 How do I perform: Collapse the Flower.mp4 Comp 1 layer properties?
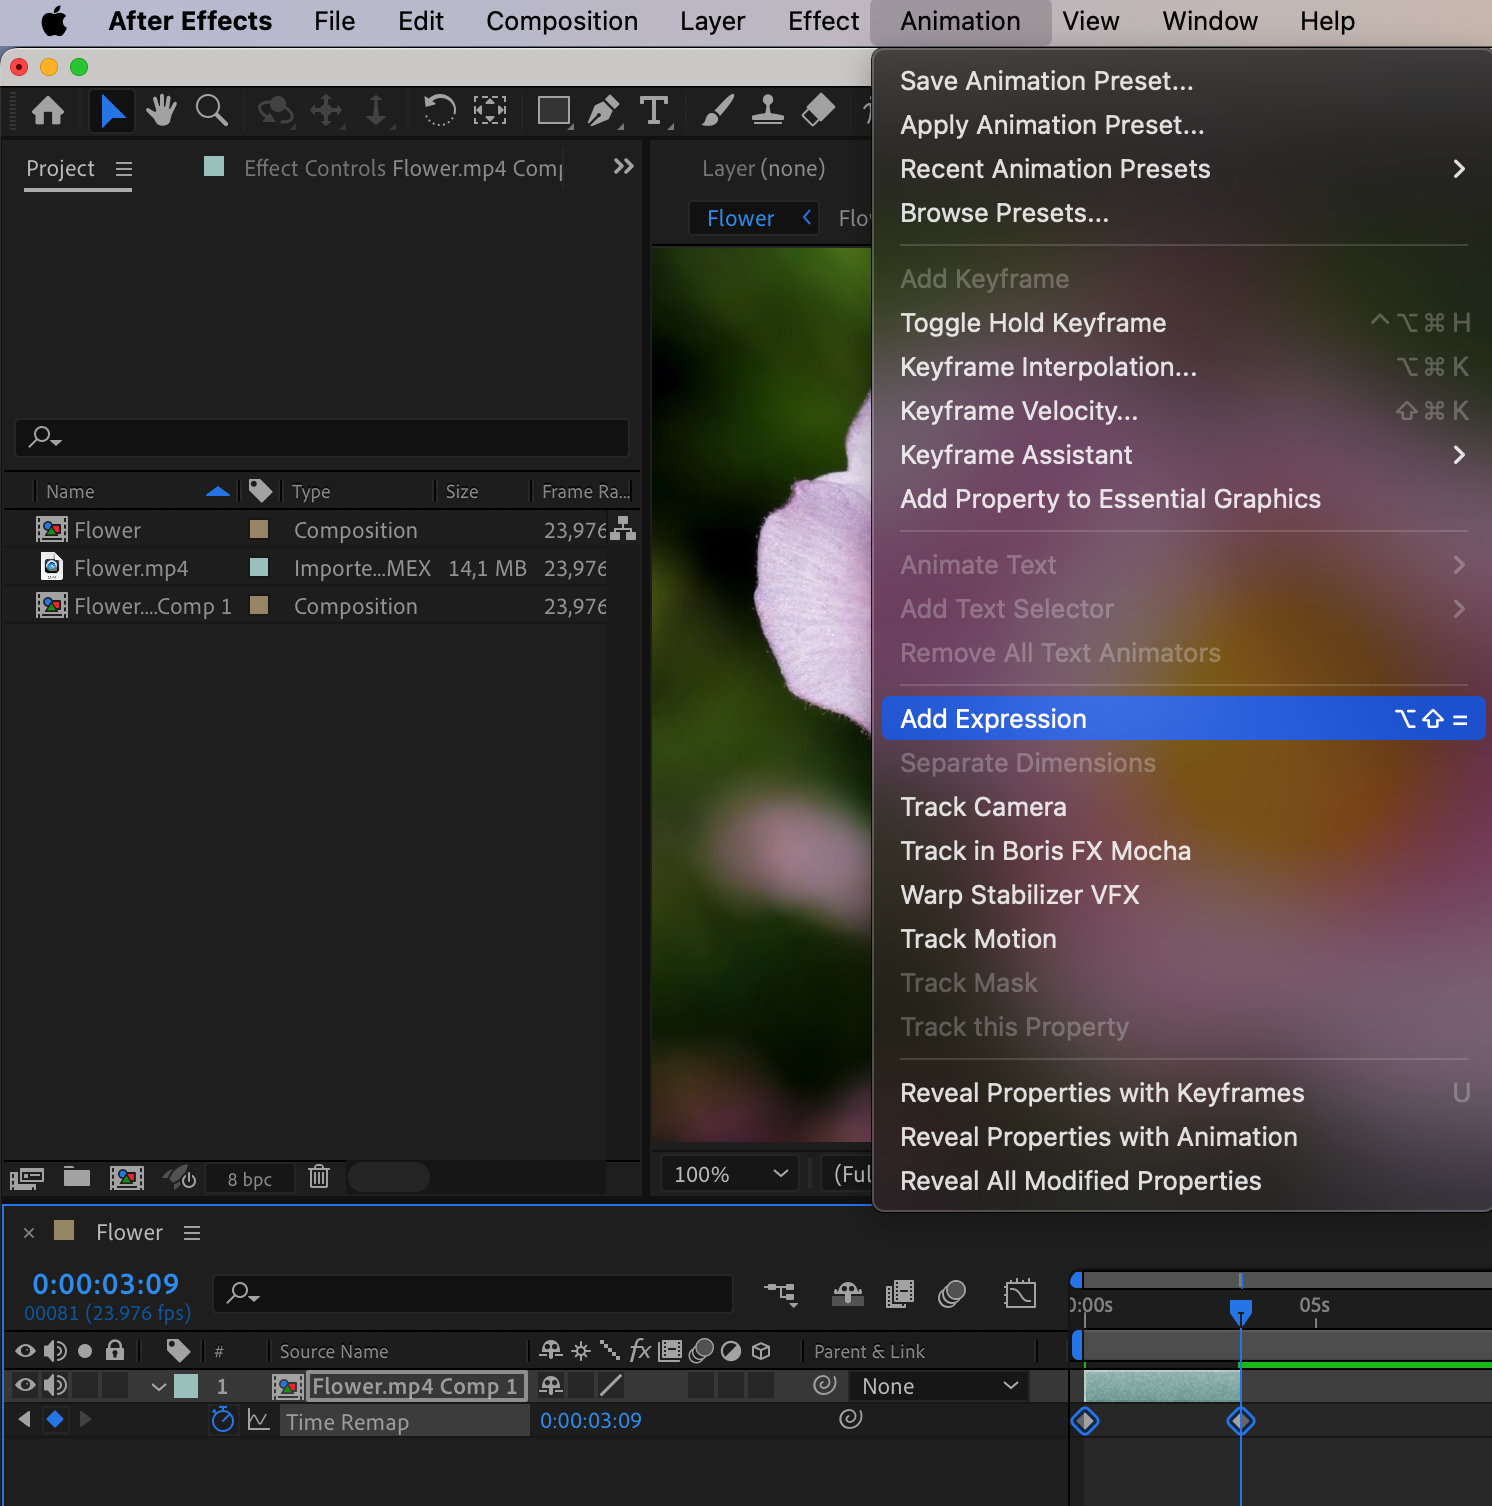159,1386
